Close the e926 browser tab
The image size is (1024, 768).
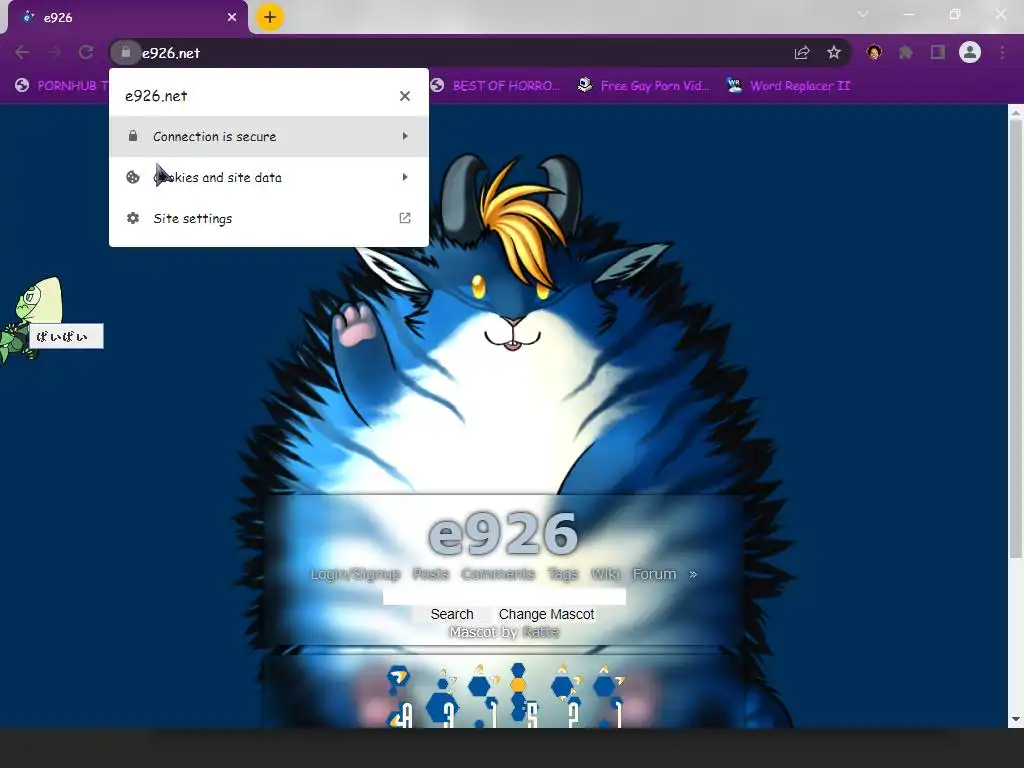[x=232, y=18]
